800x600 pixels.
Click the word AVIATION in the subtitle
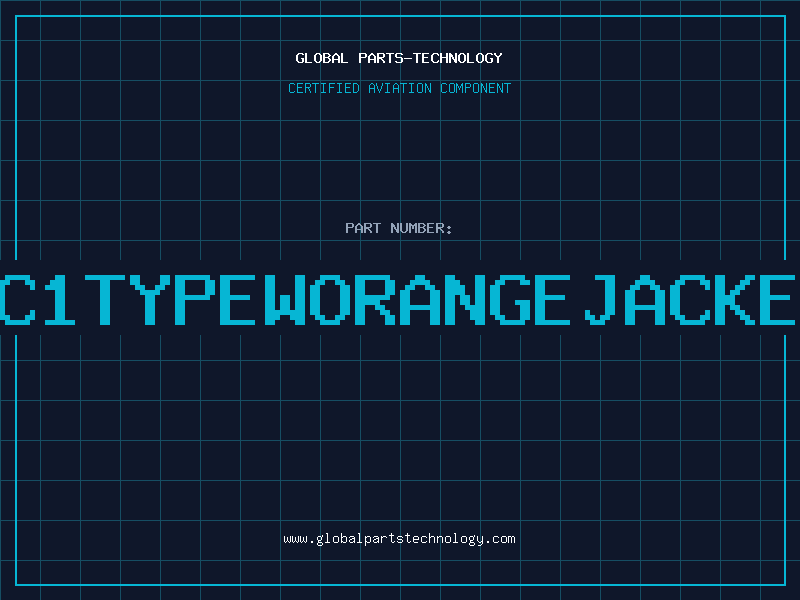pyautogui.click(x=401, y=88)
